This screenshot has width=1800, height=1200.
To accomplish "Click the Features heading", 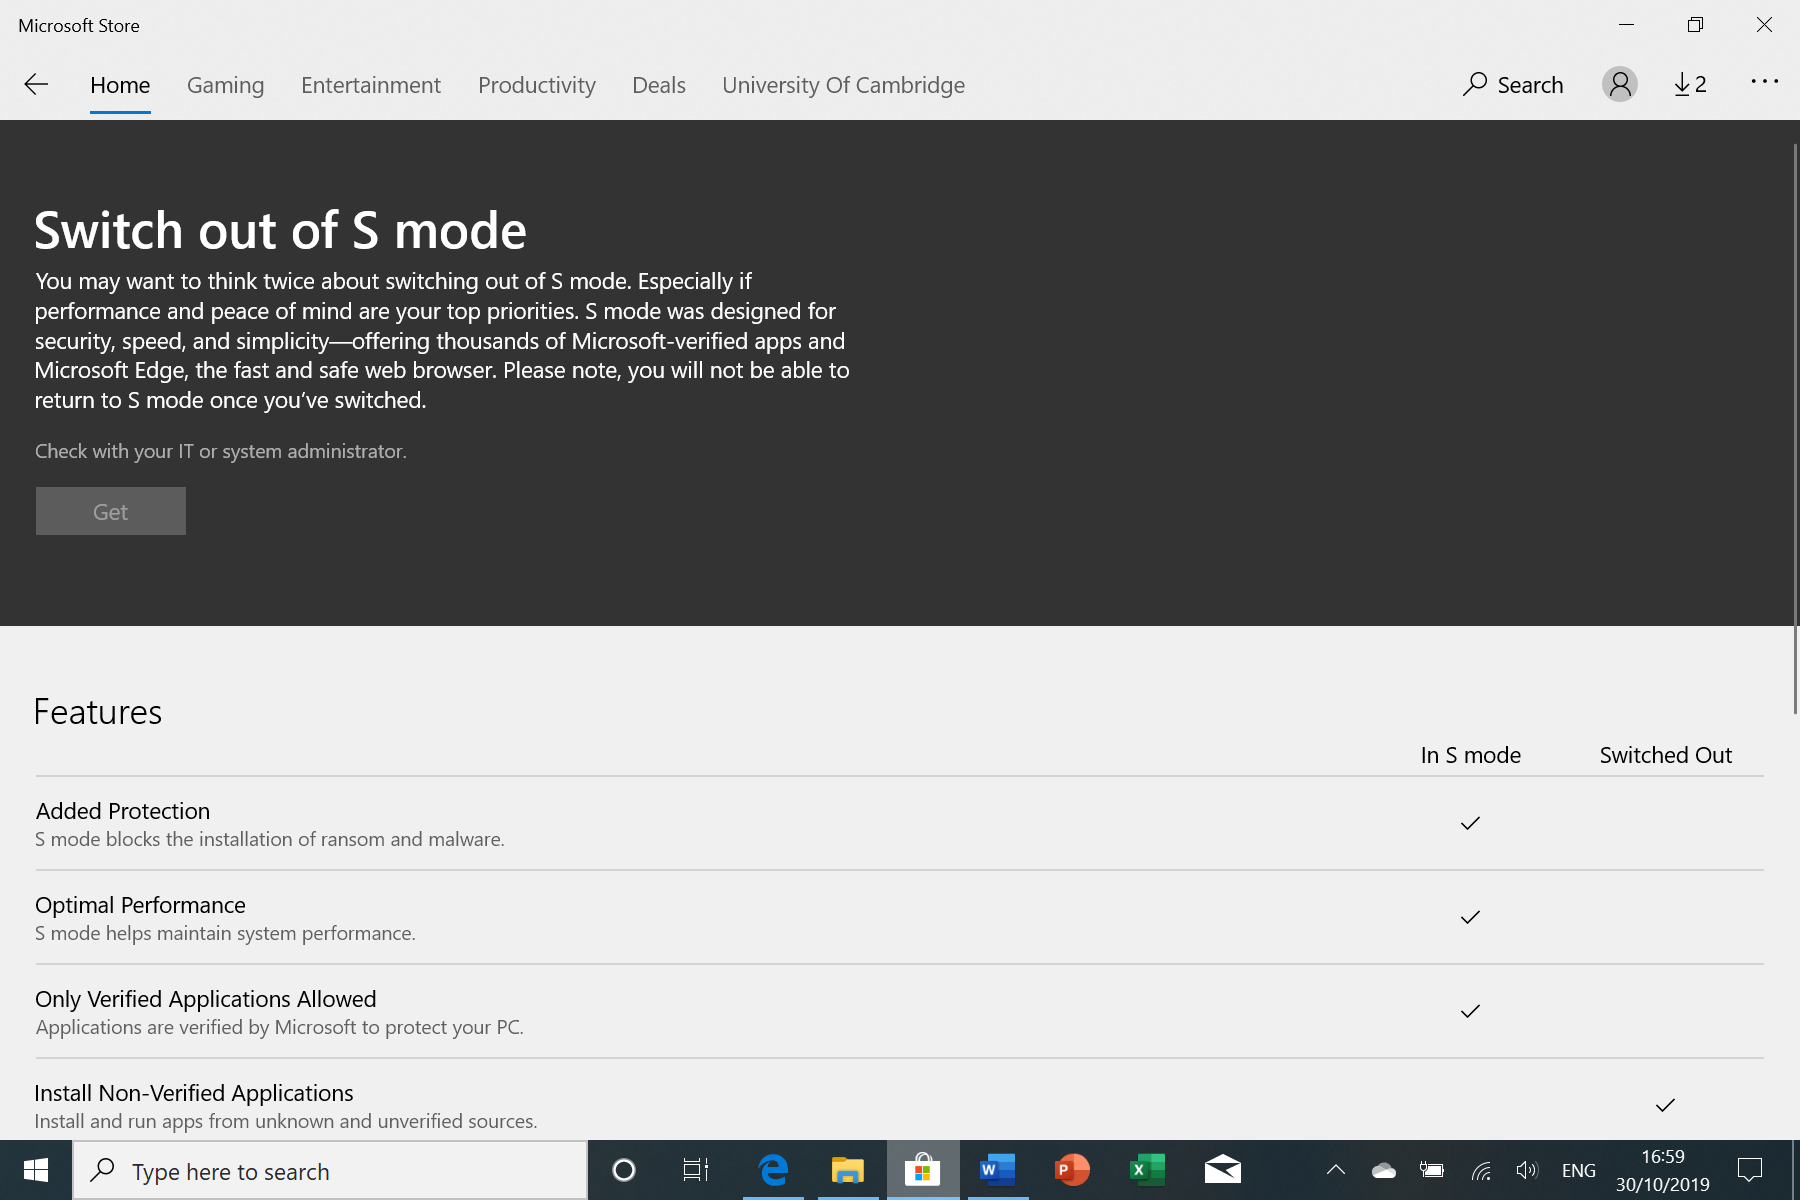I will coord(98,712).
